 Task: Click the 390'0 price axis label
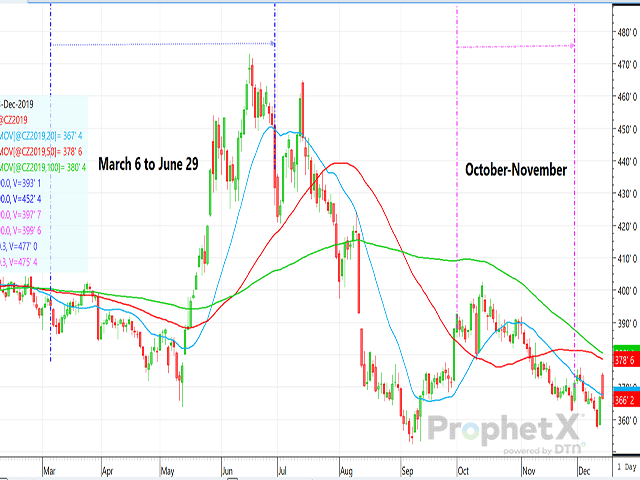629,324
